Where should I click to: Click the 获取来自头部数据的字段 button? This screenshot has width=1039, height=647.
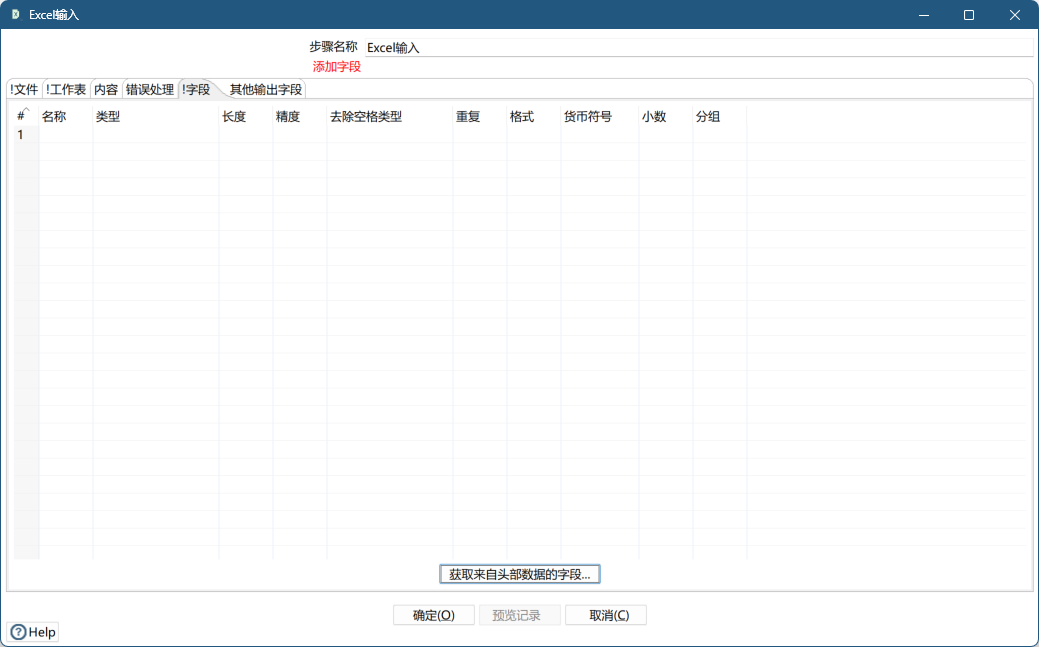coord(519,573)
